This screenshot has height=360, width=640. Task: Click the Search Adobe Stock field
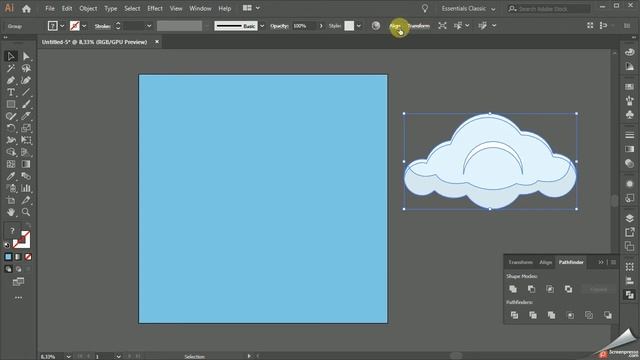tap(549, 9)
